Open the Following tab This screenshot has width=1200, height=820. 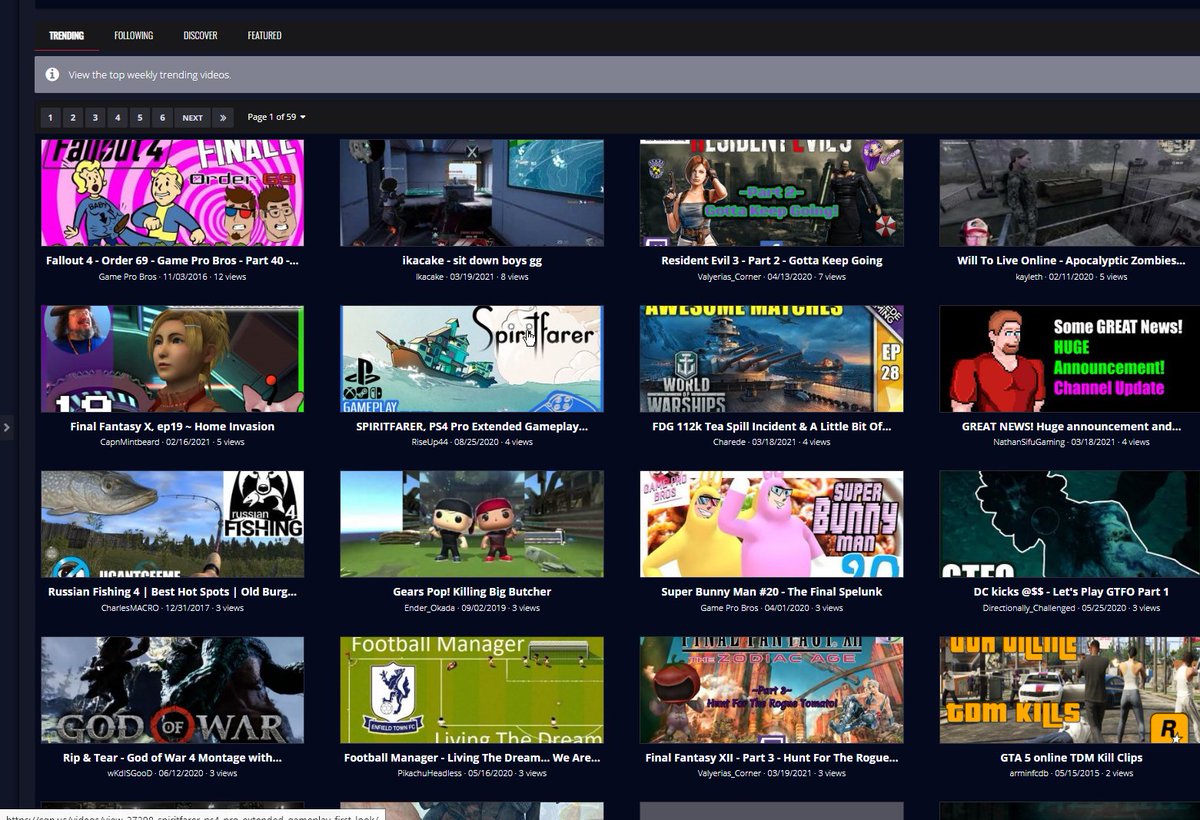tap(134, 35)
